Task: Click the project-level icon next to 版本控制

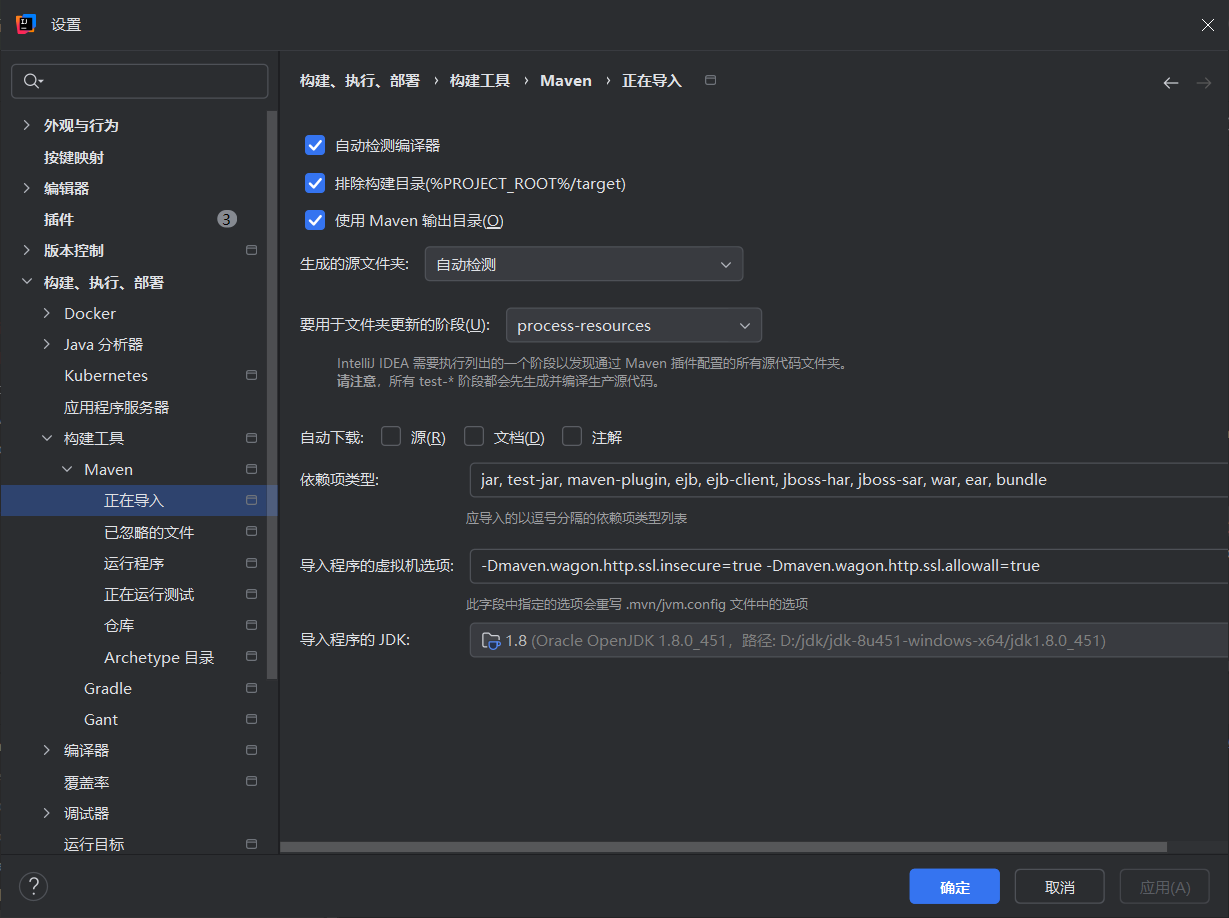Action: 252,250
